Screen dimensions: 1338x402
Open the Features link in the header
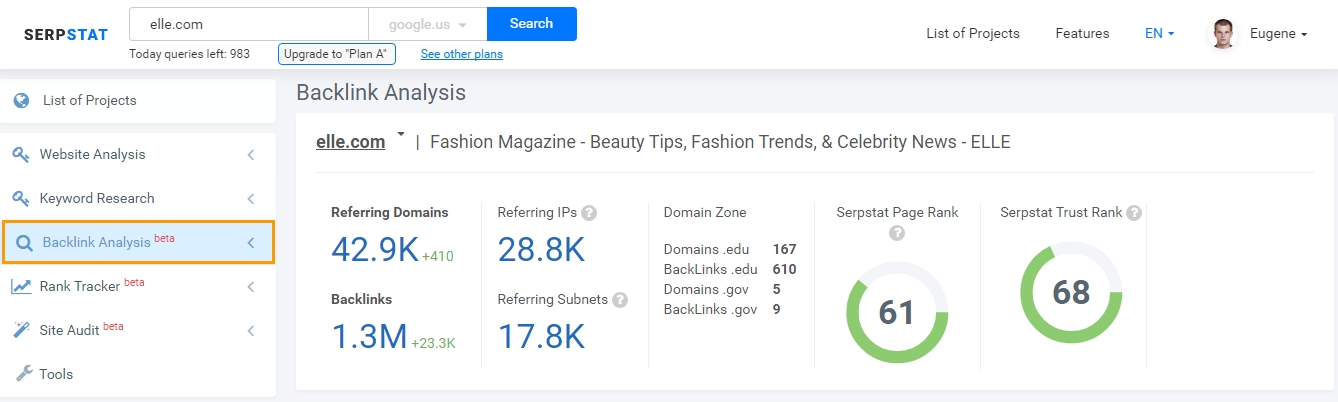1082,33
